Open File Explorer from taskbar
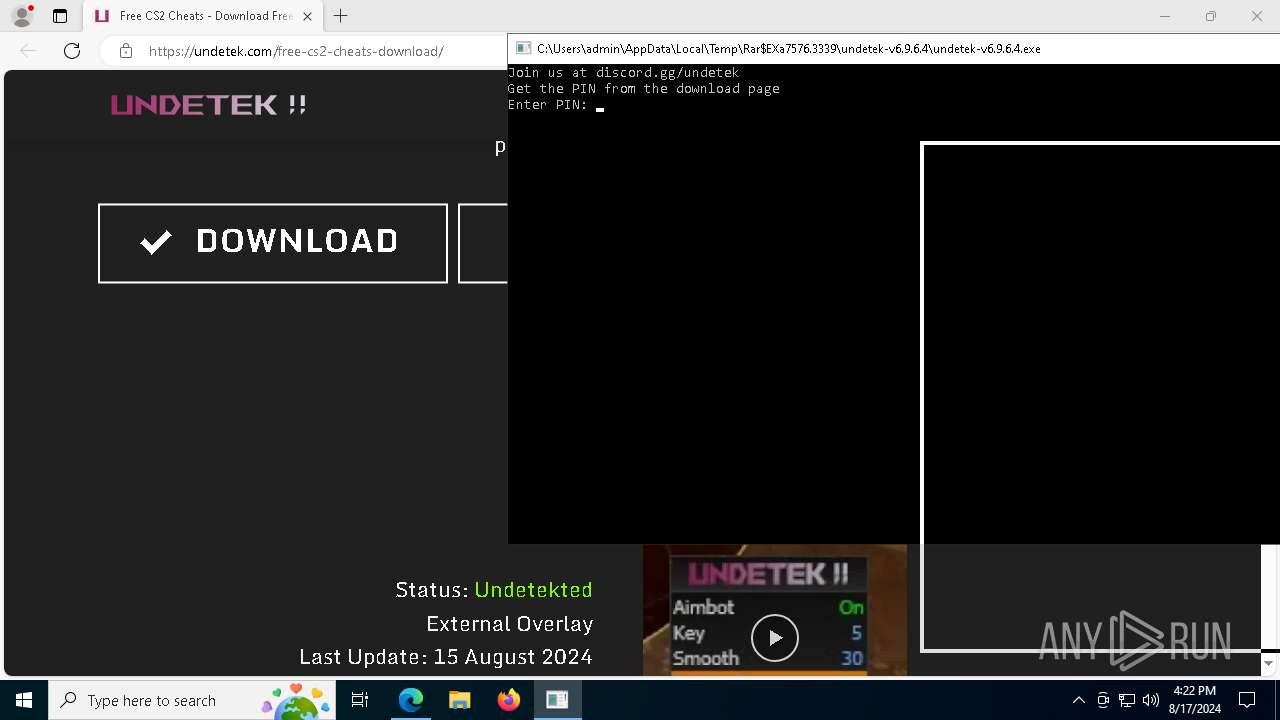The width and height of the screenshot is (1280, 720). click(460, 700)
